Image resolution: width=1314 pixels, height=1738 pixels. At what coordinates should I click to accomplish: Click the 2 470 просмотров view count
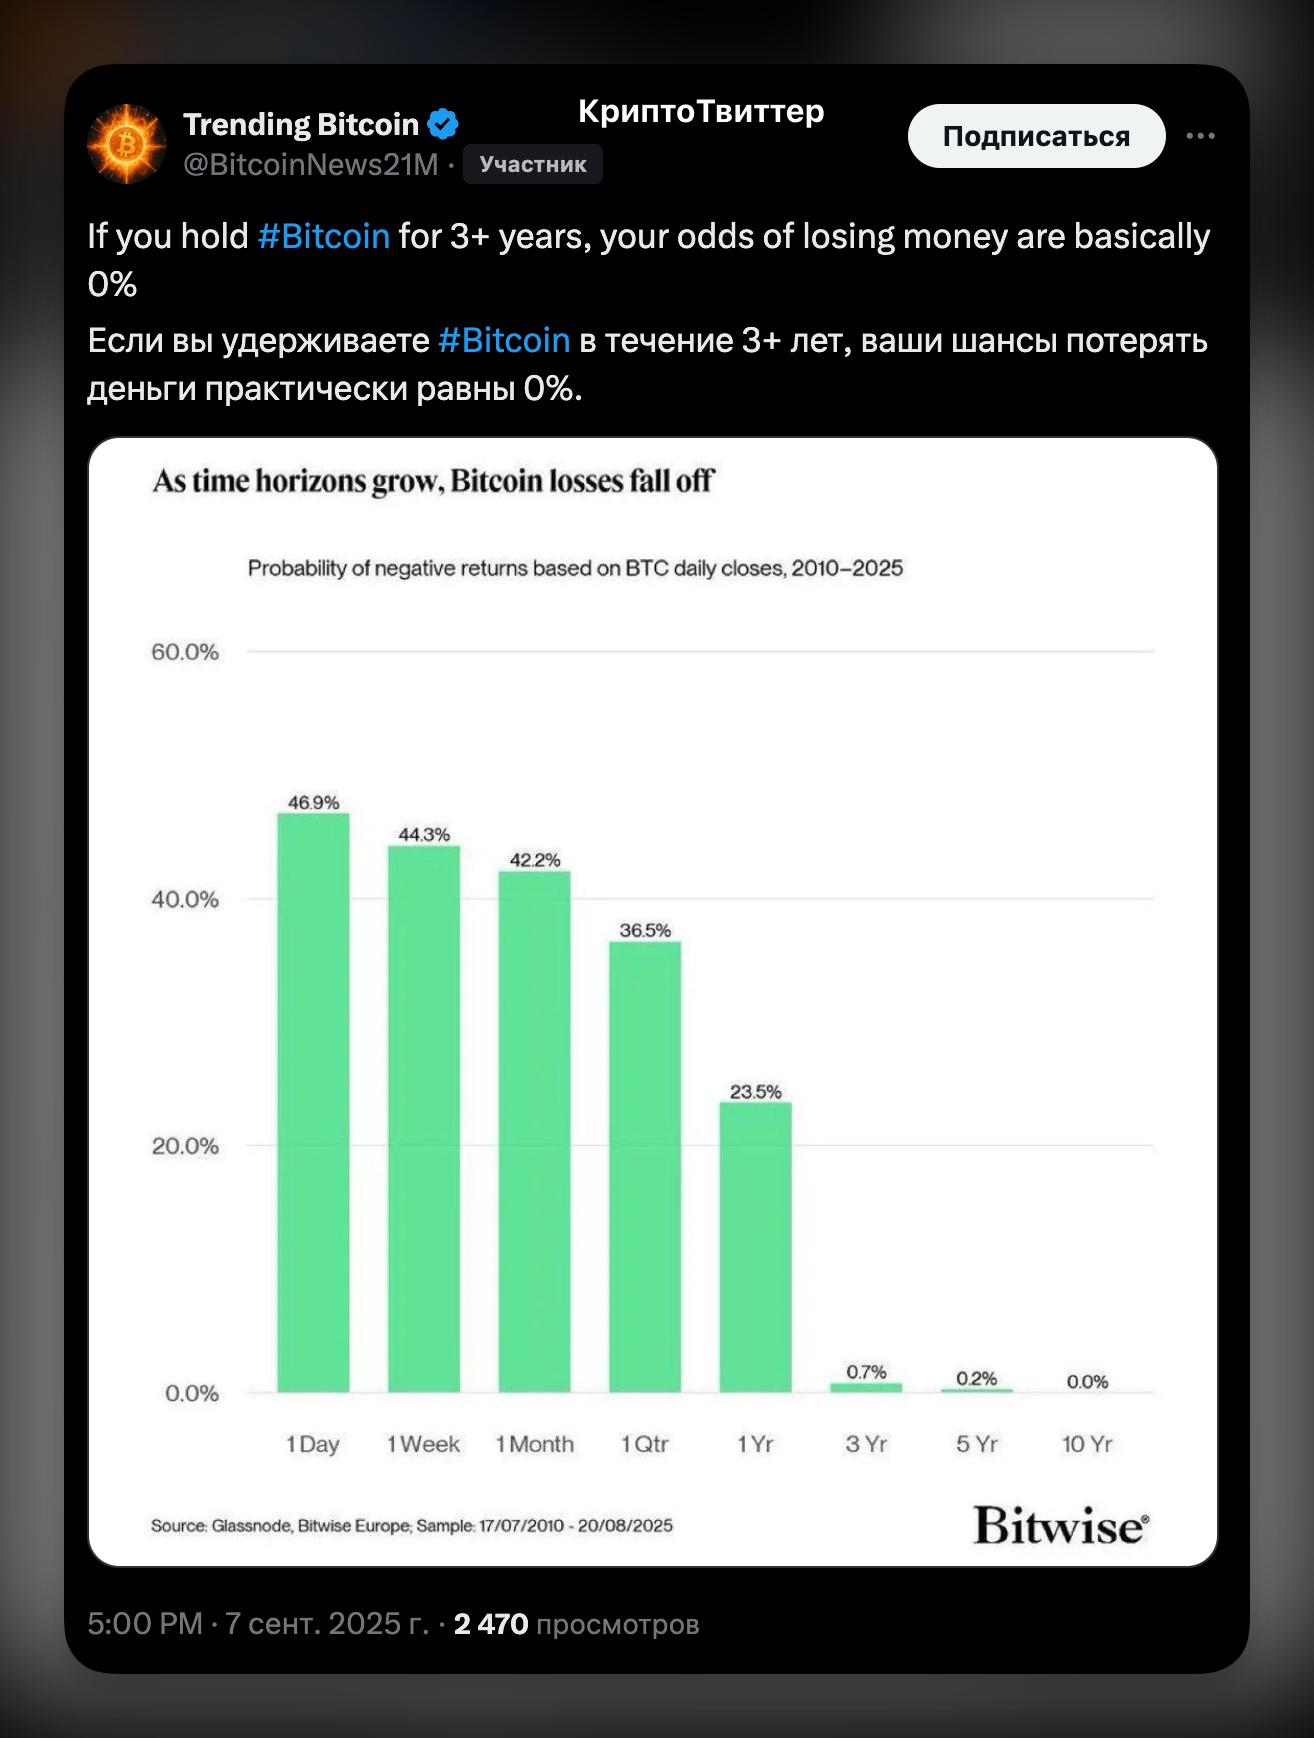tap(576, 1624)
